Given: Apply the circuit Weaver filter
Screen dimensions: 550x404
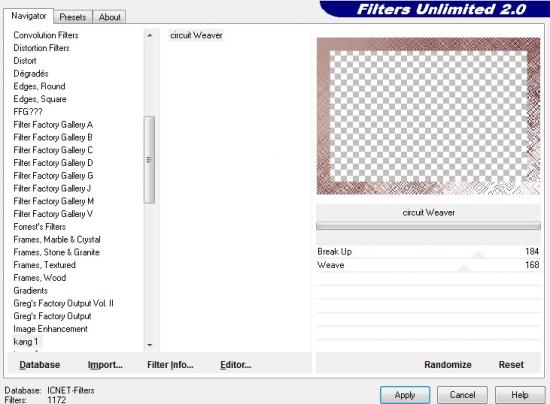Looking at the screenshot, I should (x=405, y=395).
